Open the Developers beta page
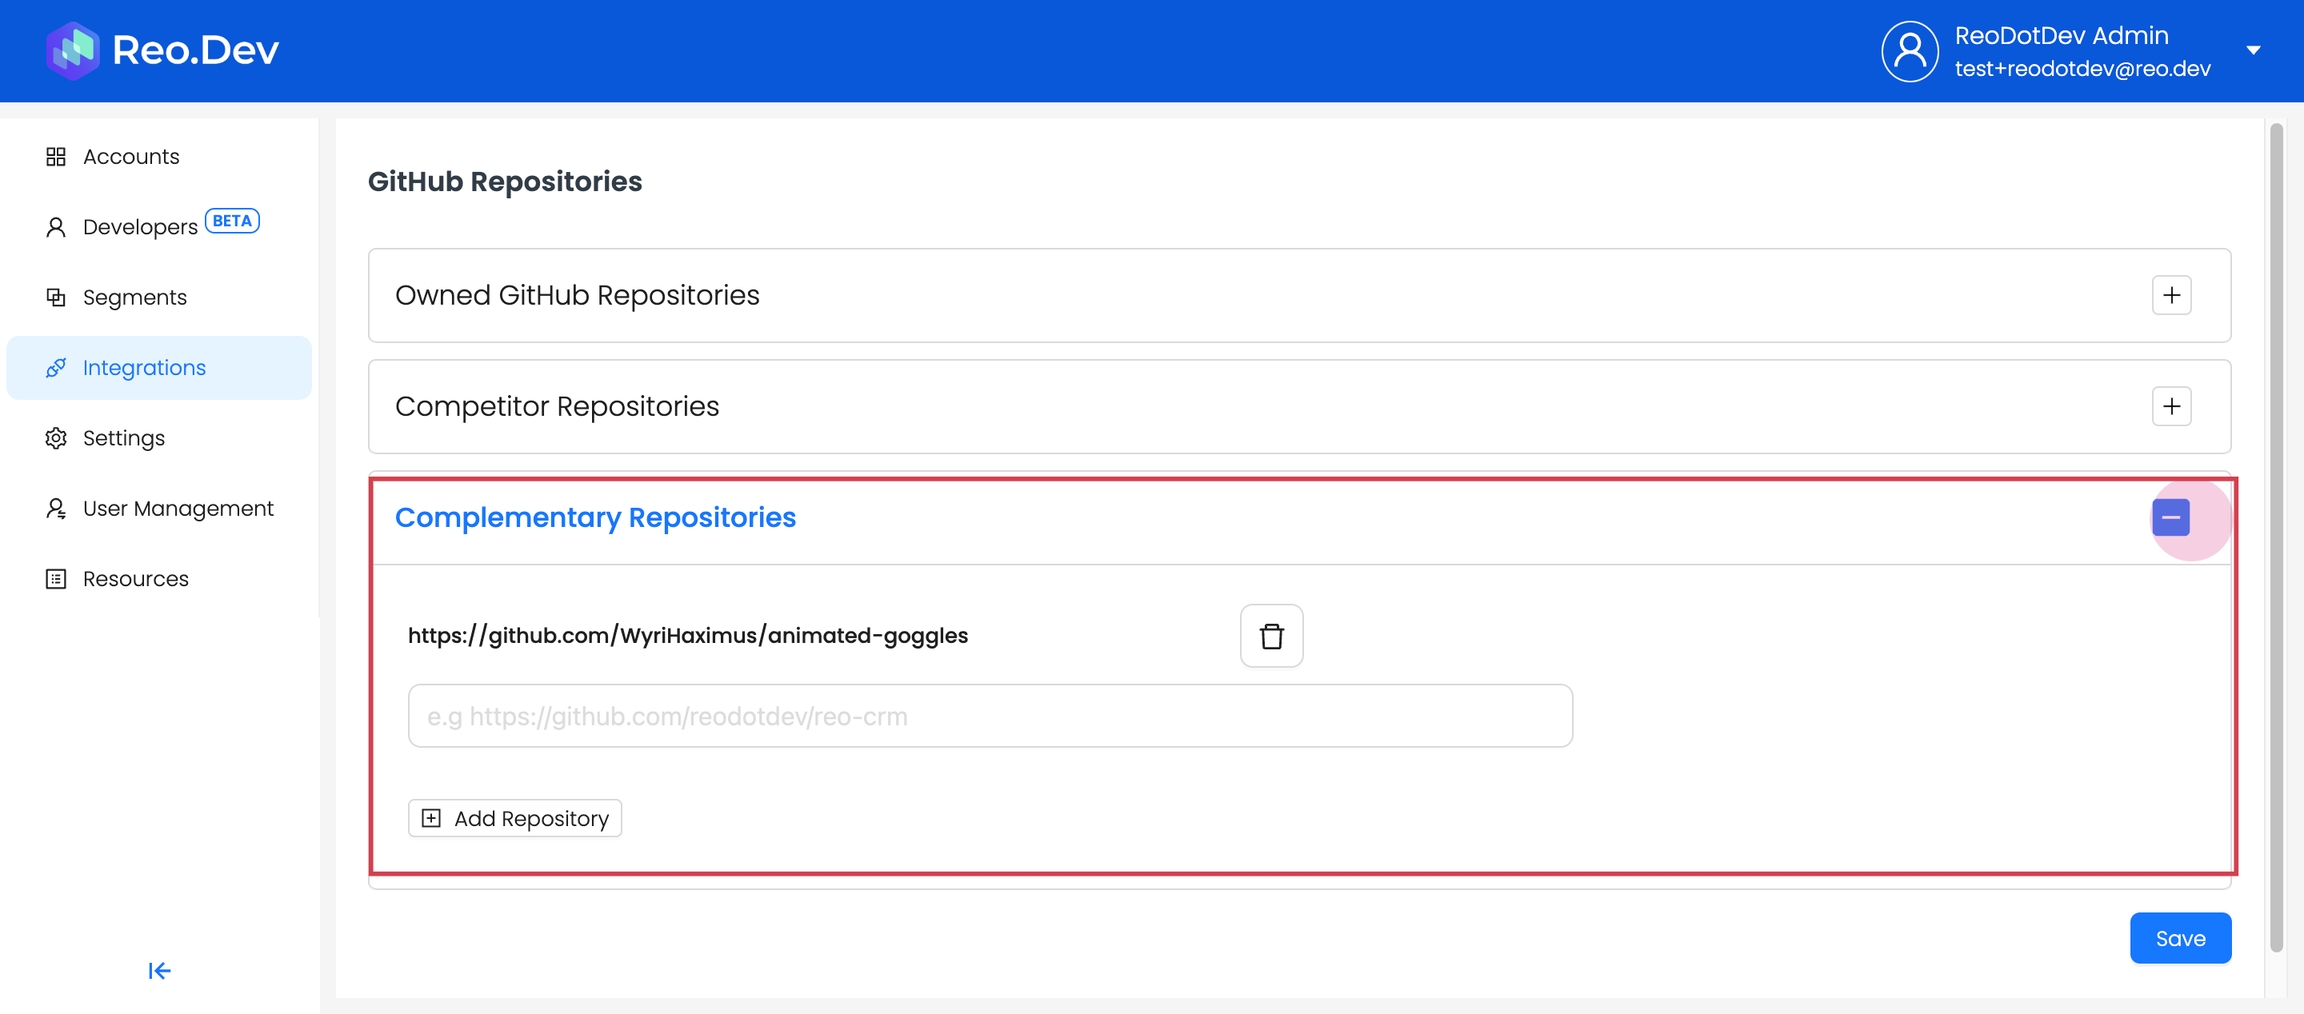The height and width of the screenshot is (1014, 2304). (x=140, y=227)
